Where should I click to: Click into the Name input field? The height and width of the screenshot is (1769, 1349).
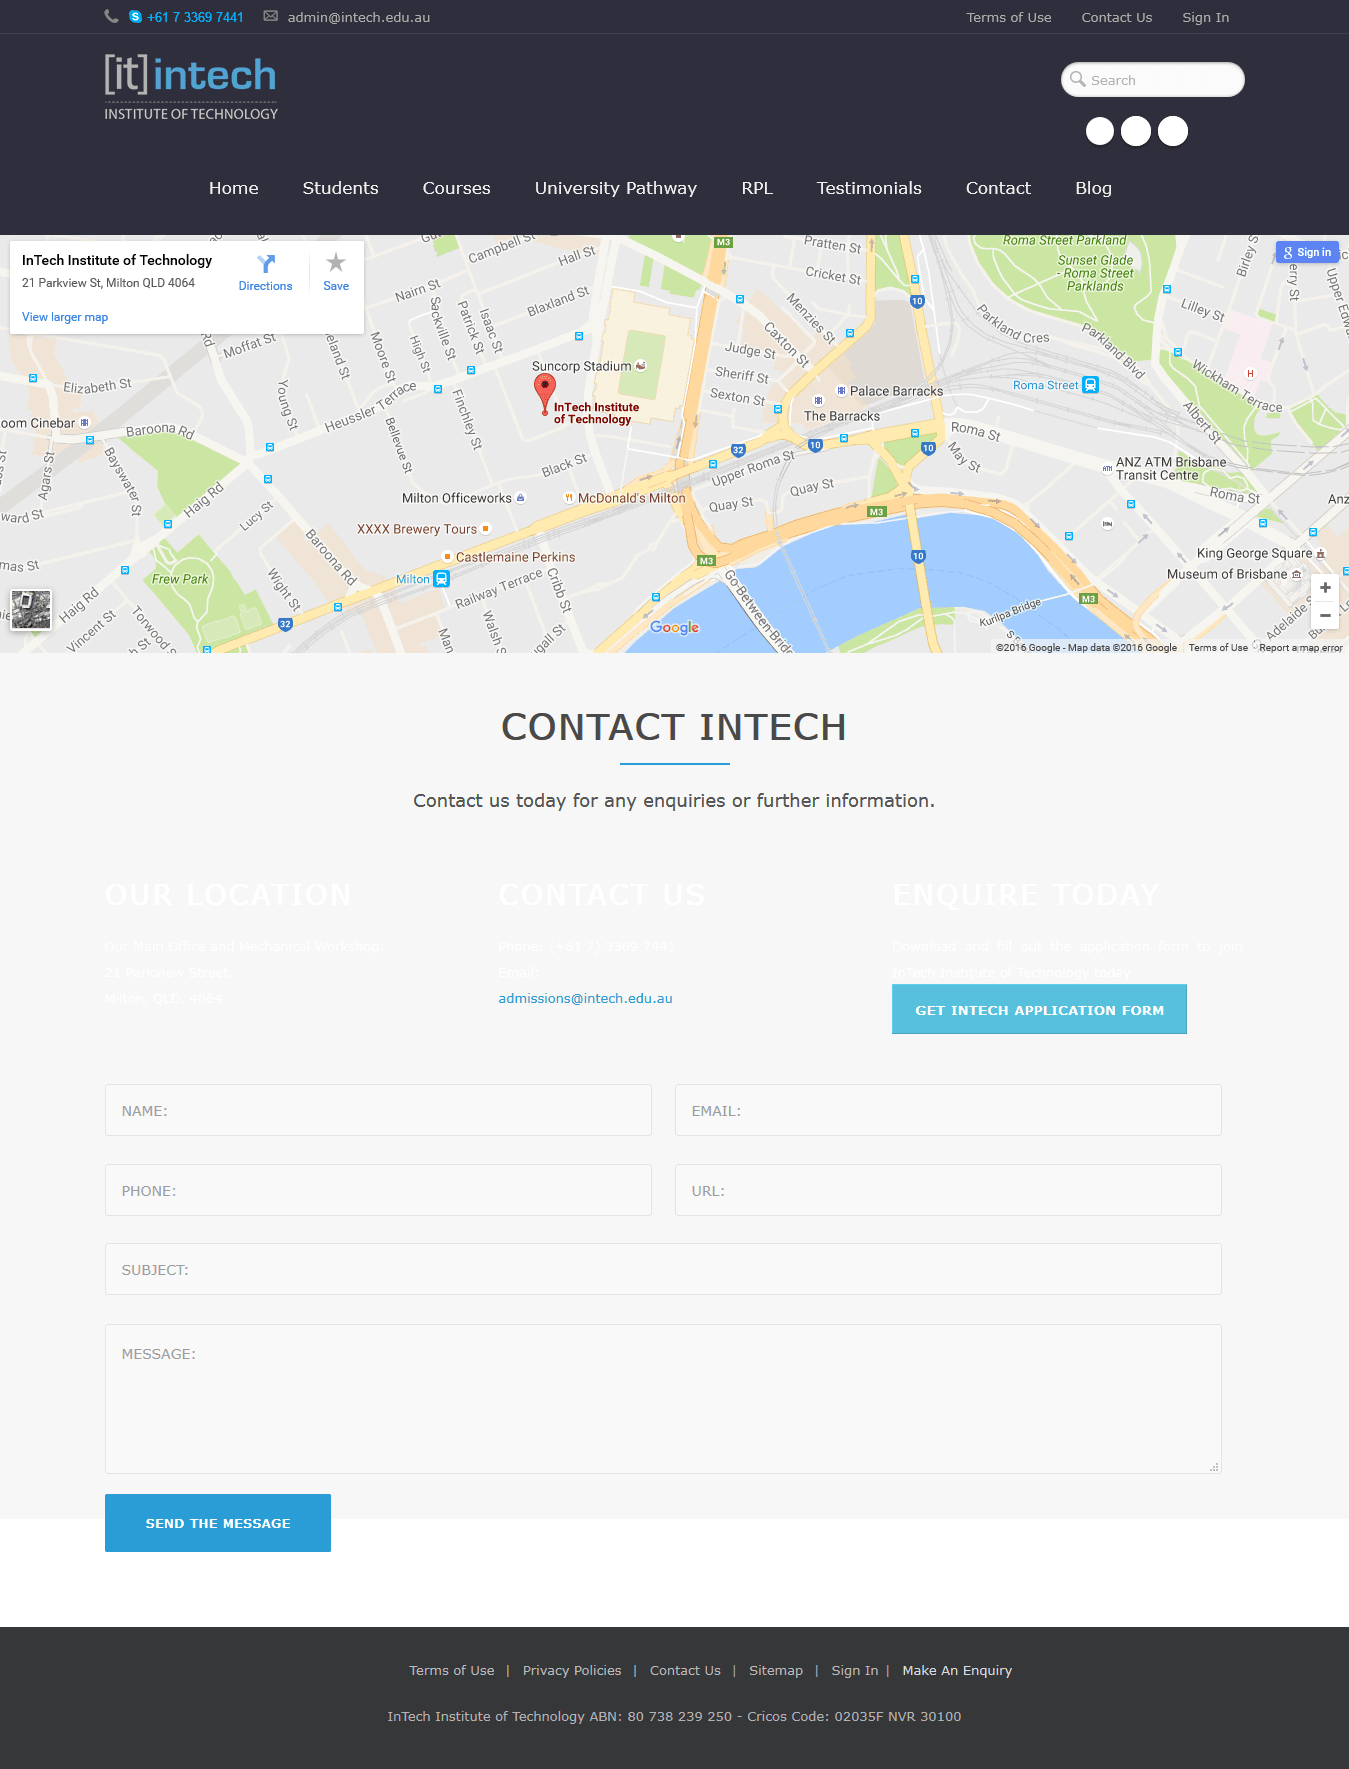pos(378,1110)
